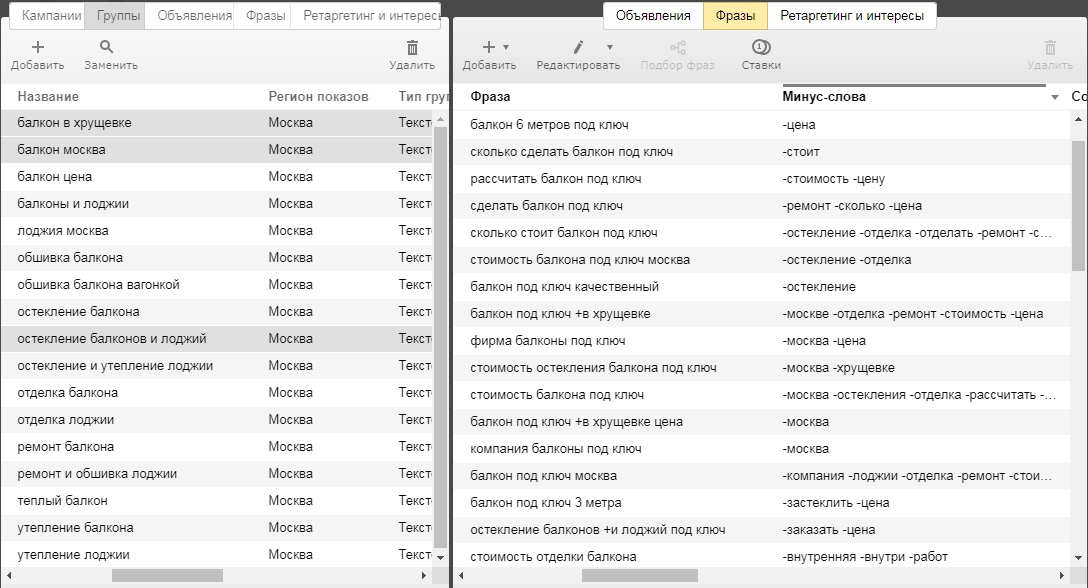This screenshot has width=1088, height=588.
Task: Select group row 'теплый балкон'
Action: point(216,501)
